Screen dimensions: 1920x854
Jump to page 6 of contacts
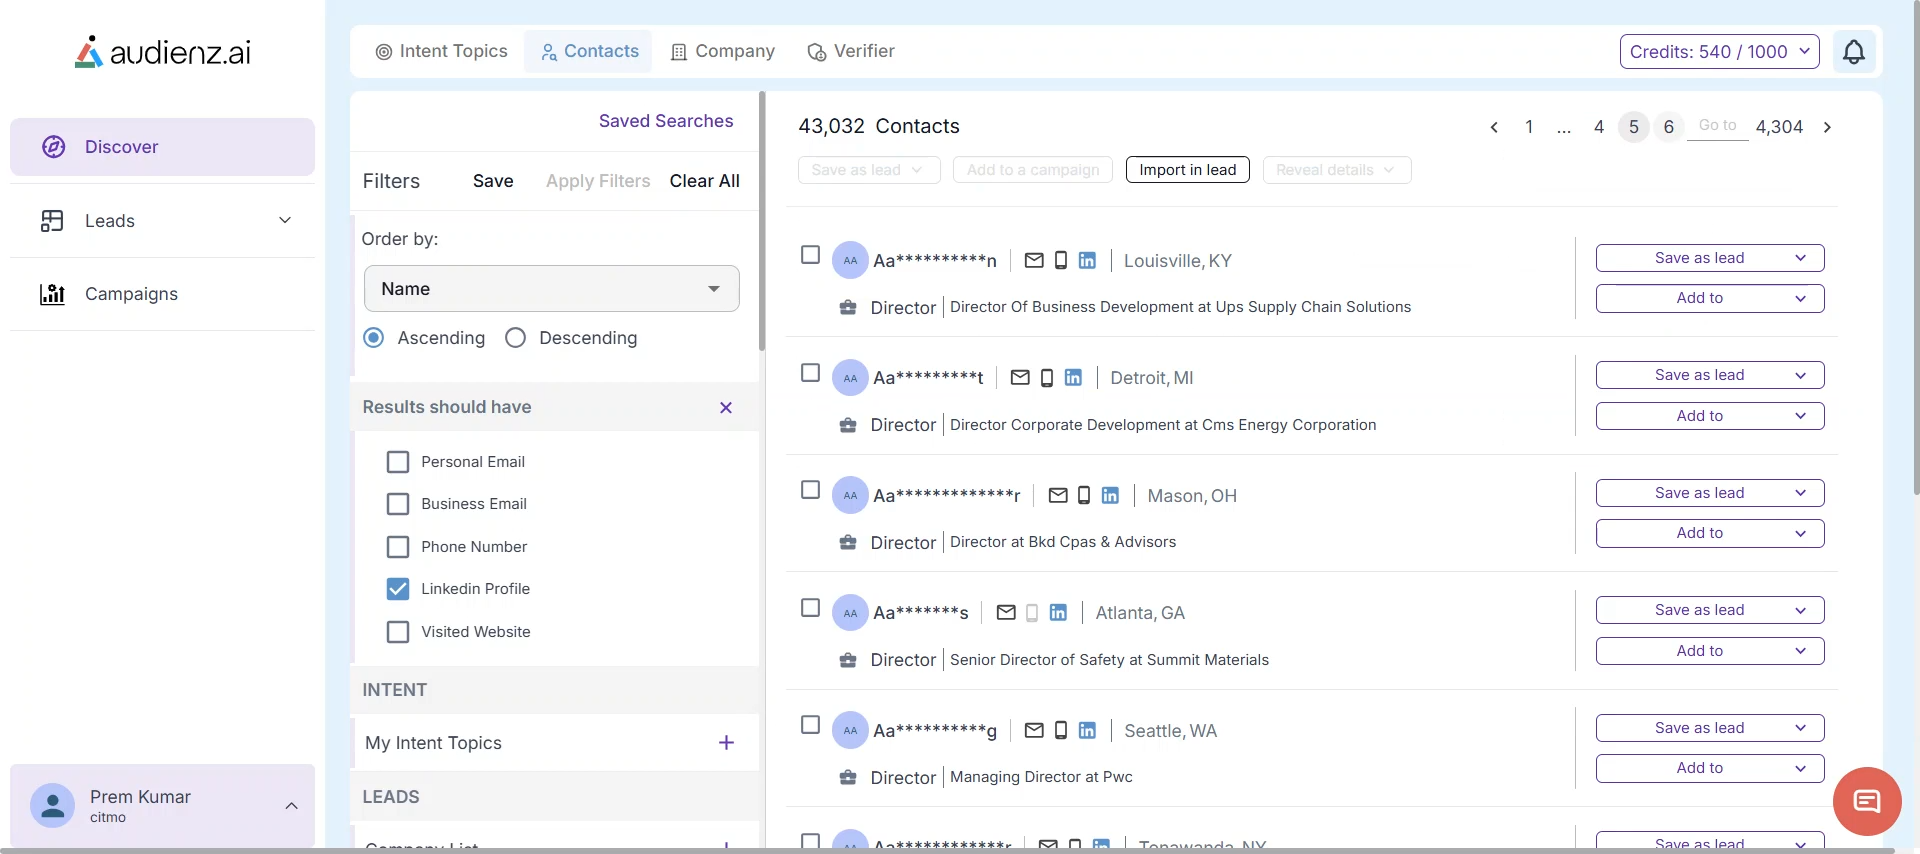click(x=1669, y=127)
